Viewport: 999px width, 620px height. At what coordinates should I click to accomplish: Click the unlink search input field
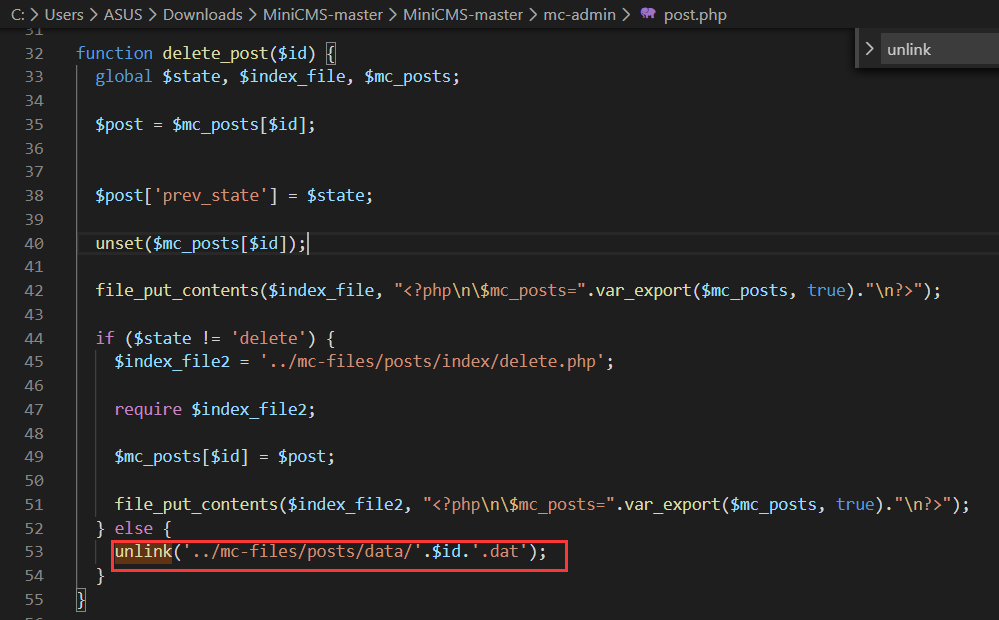(940, 49)
